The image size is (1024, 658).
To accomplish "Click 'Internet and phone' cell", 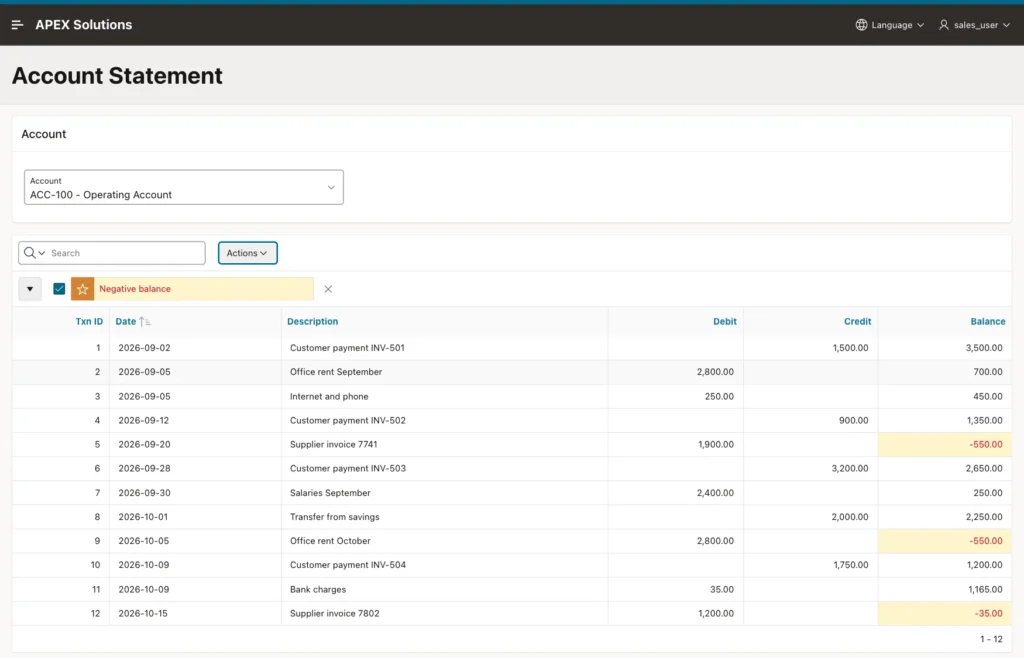I will click(x=329, y=396).
